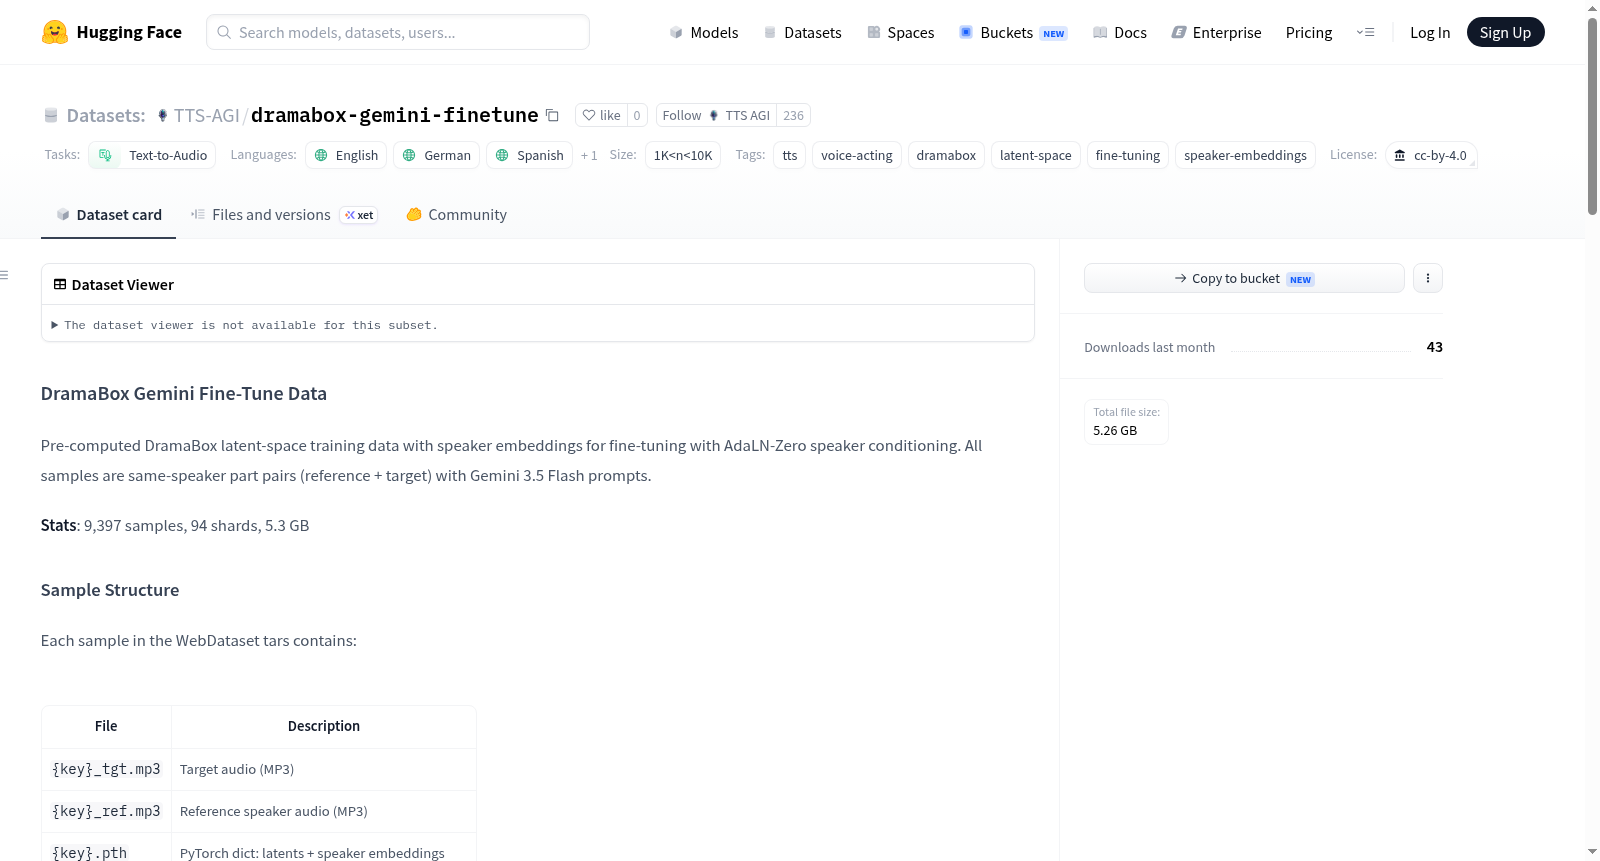Select the 1K<n<10K size tag
The width and height of the screenshot is (1600, 861).
[683, 155]
